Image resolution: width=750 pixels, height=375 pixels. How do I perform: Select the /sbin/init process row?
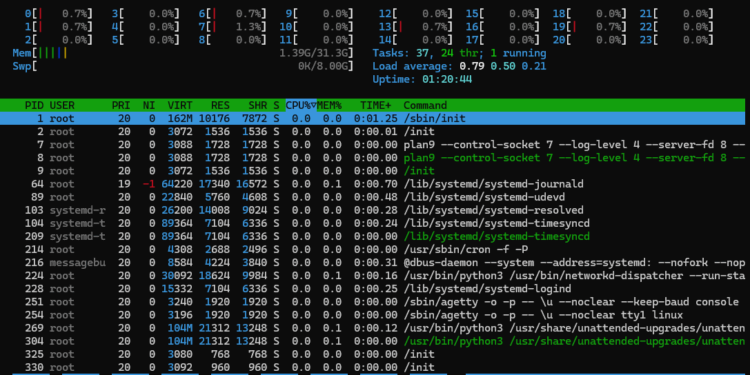coord(373,118)
